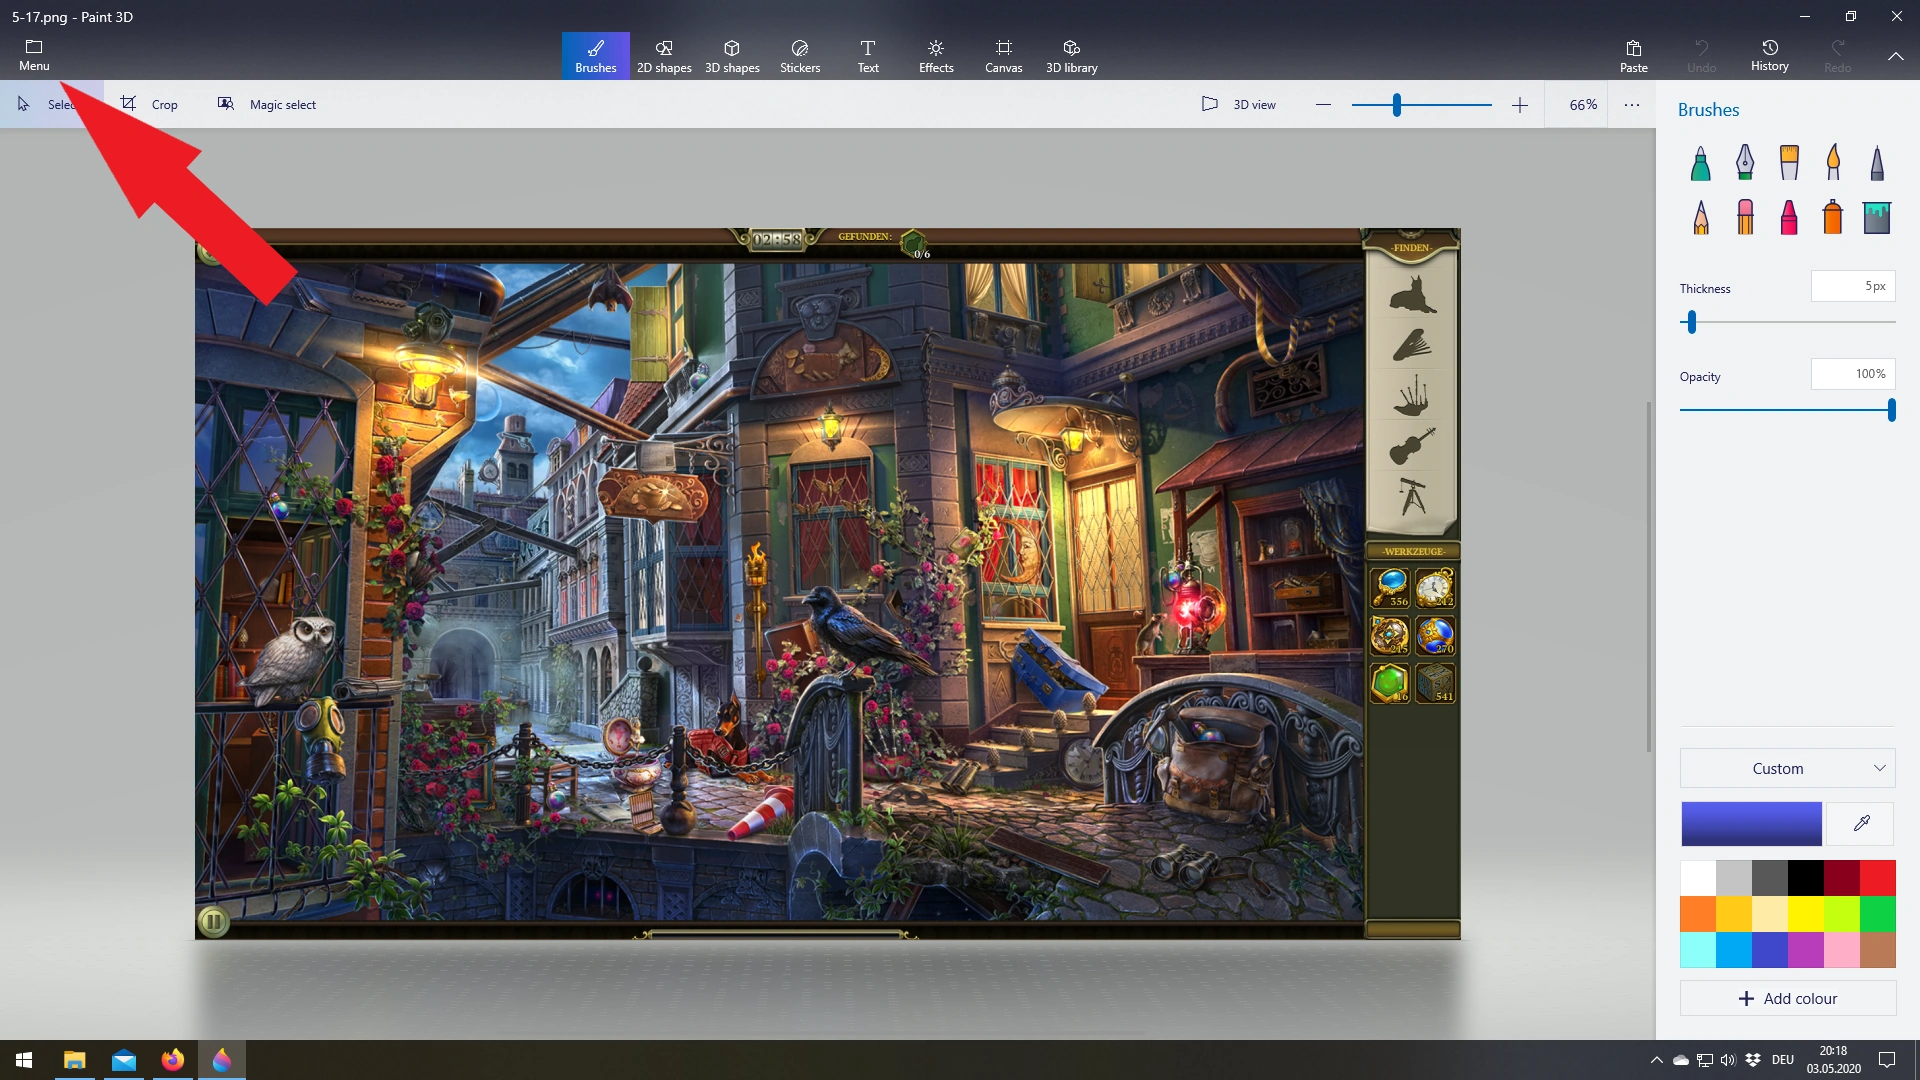Select the Eraser tool

coord(1745,216)
